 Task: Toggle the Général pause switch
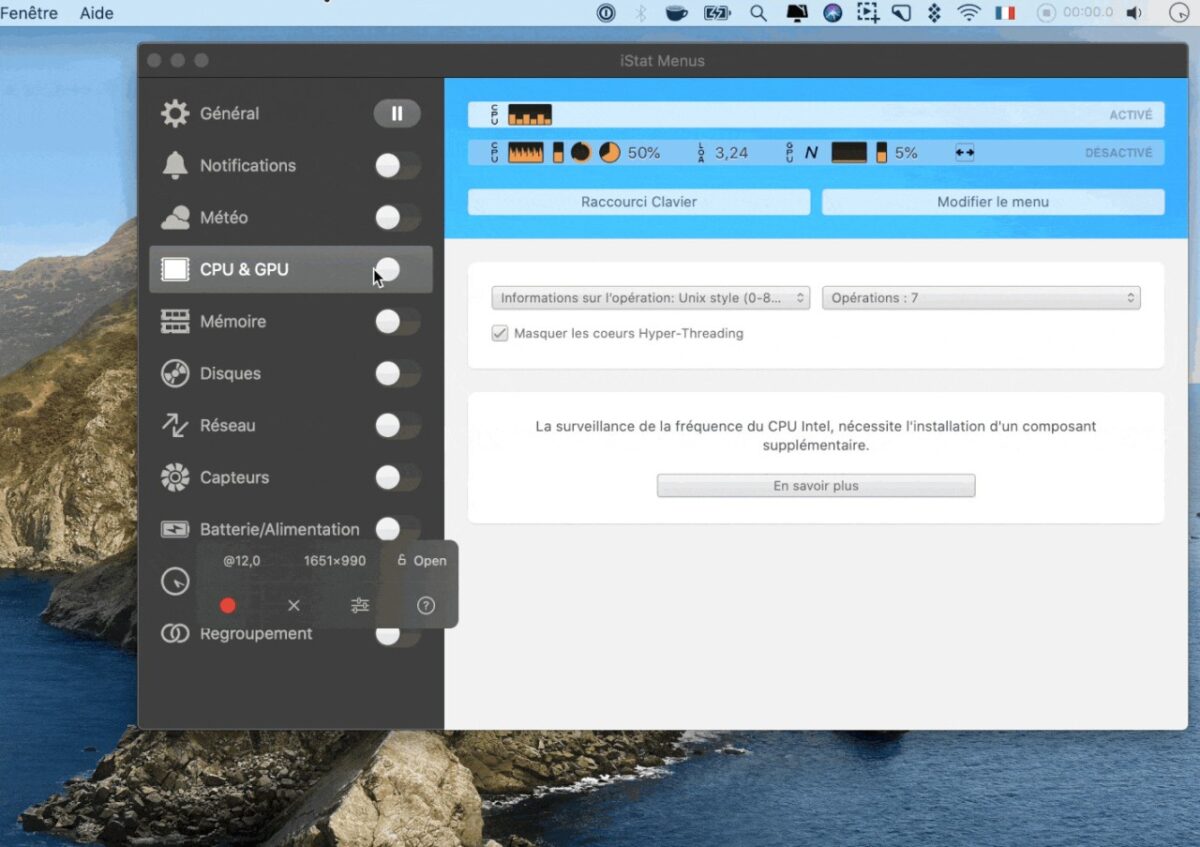(x=397, y=113)
